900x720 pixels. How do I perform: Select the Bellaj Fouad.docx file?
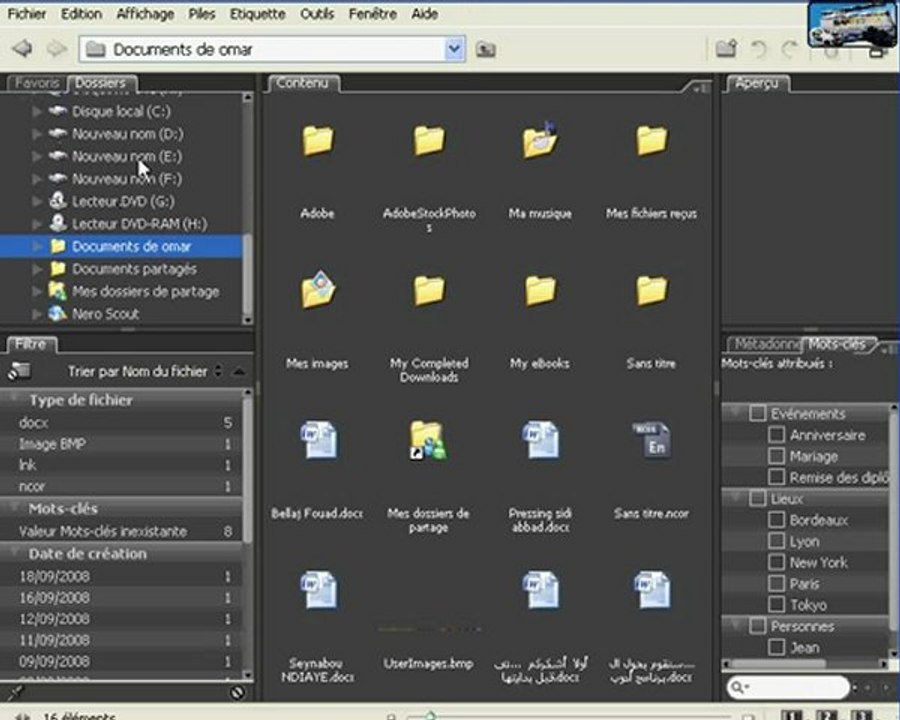[x=319, y=440]
